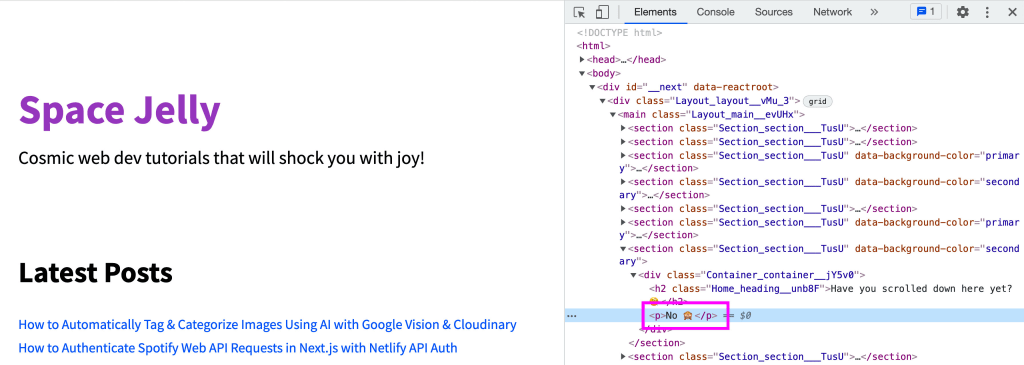
Task: Collapse the Container_container__jY5v0 div node
Action: 633,276
